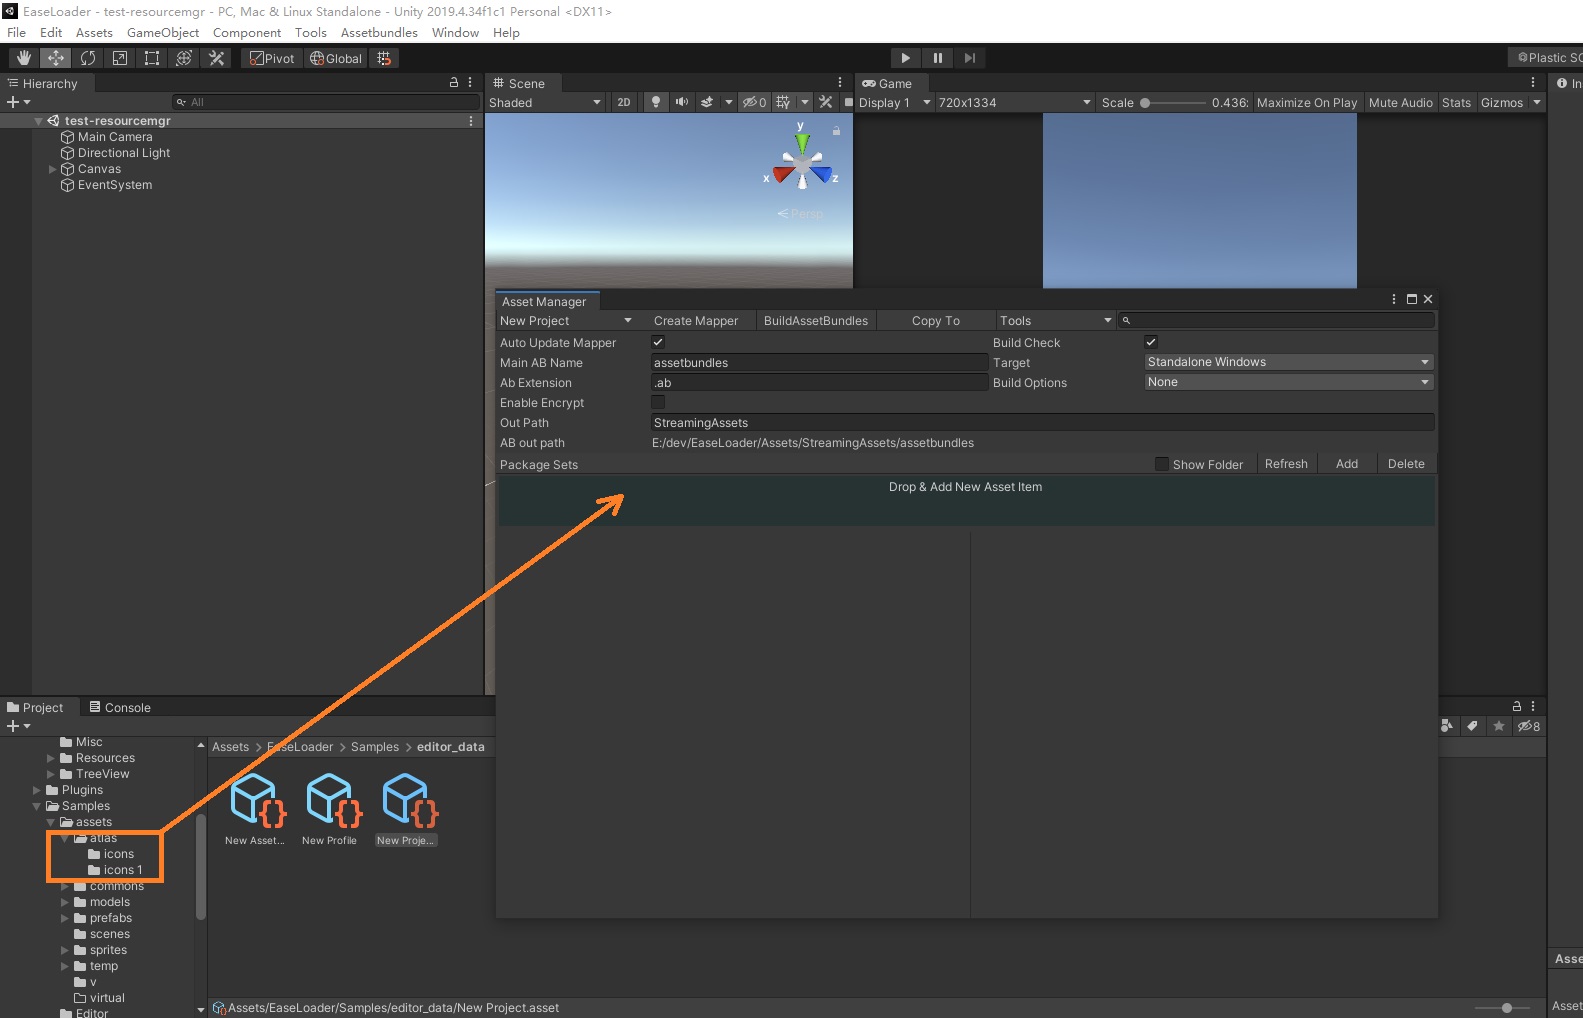Click BuildAssetBundles button

[x=816, y=321]
